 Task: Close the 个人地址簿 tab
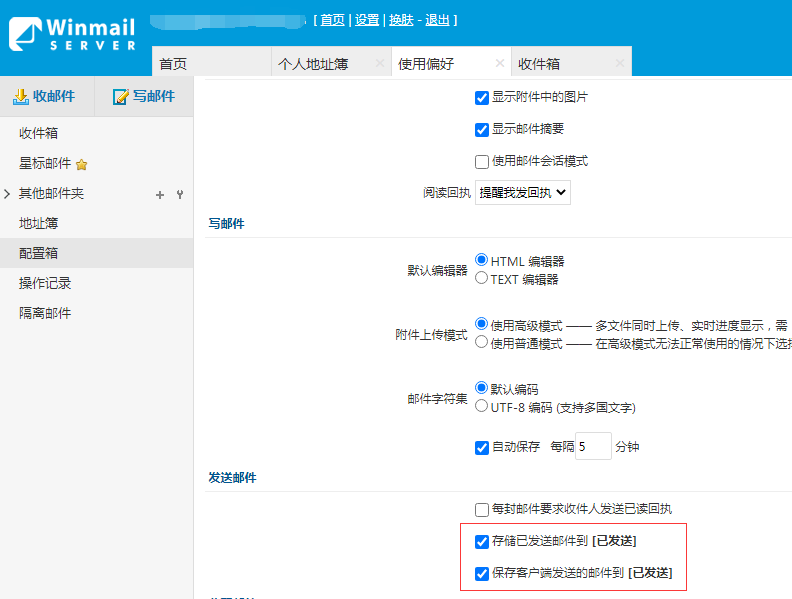click(379, 63)
